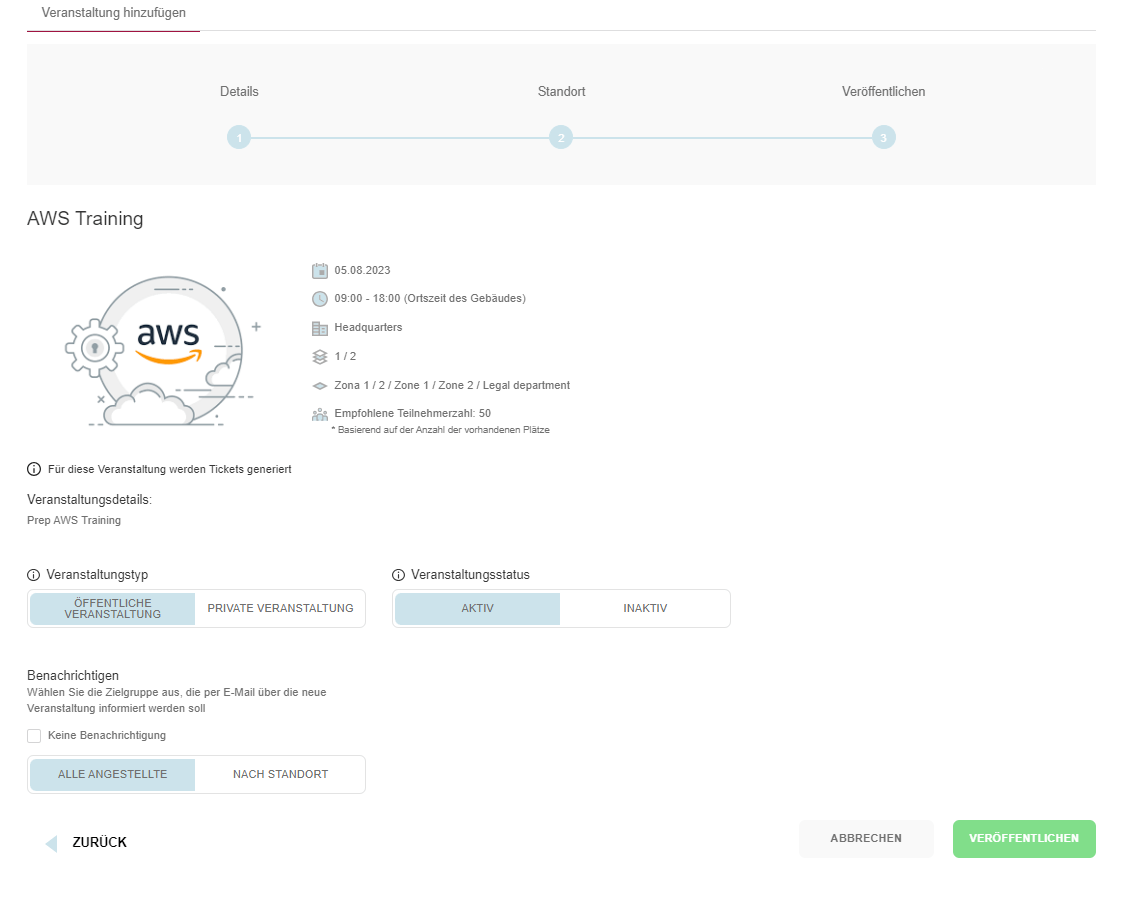Click the info icon before the tickets notice

click(34, 469)
